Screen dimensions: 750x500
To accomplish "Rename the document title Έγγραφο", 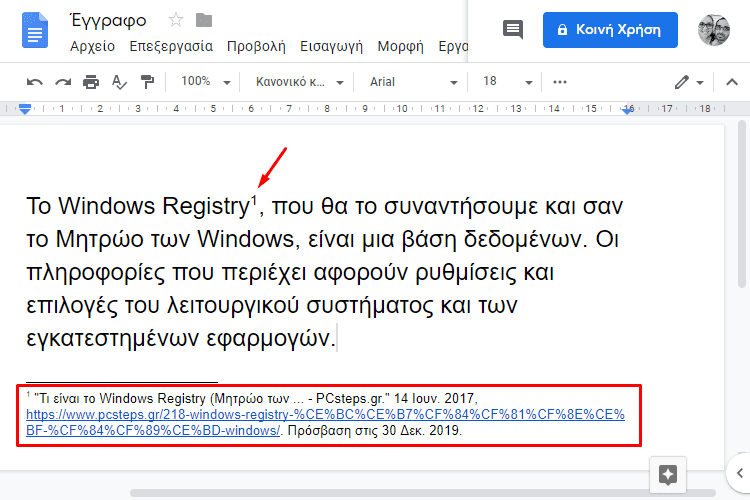I will [x=108, y=21].
